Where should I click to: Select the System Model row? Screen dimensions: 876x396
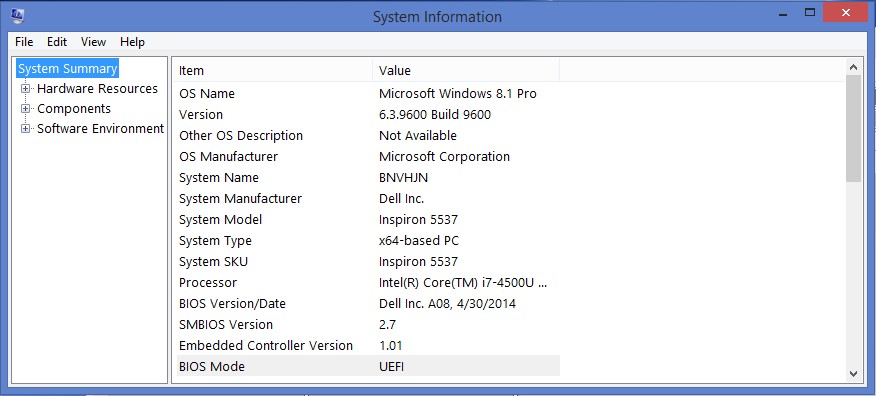click(x=368, y=220)
